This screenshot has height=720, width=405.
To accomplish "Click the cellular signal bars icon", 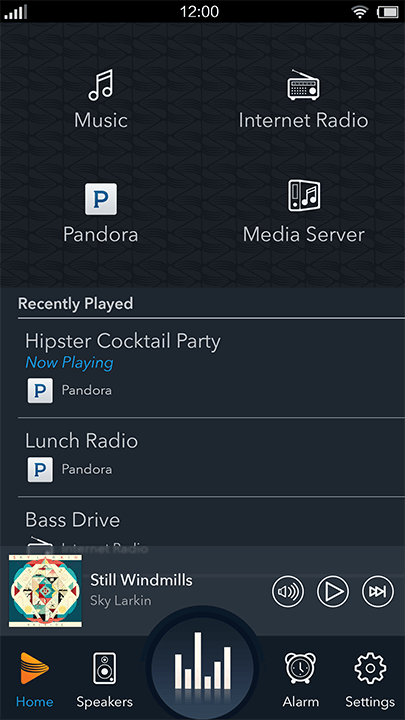I will 16,12.
